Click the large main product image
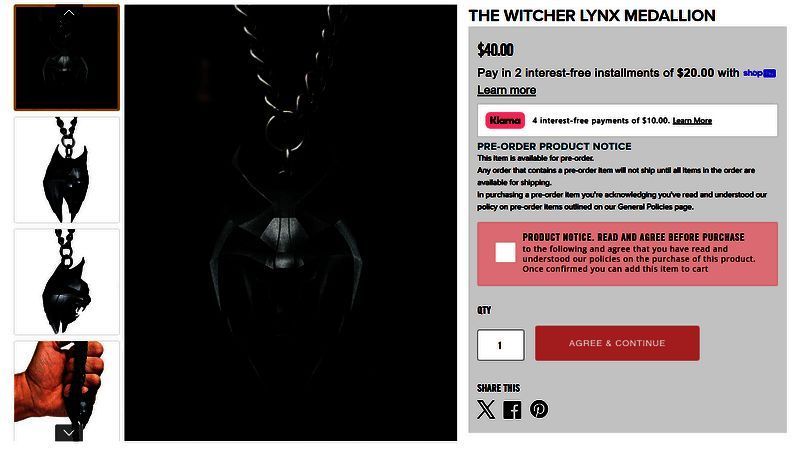Viewport: 800px width, 455px height. point(291,223)
